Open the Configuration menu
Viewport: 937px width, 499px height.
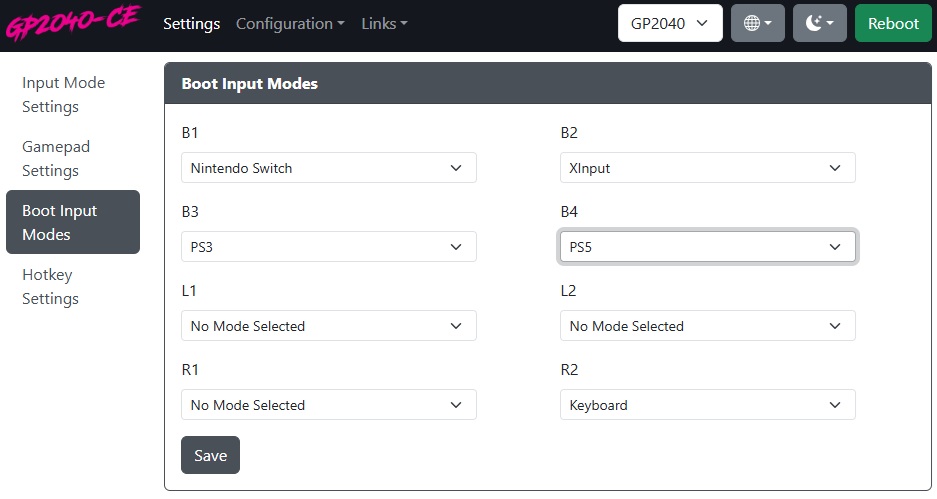point(290,23)
